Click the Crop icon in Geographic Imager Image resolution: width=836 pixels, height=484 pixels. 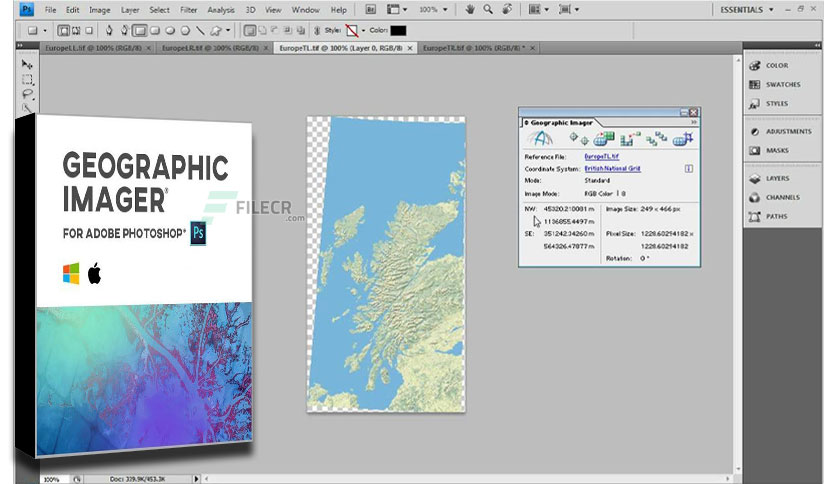683,139
